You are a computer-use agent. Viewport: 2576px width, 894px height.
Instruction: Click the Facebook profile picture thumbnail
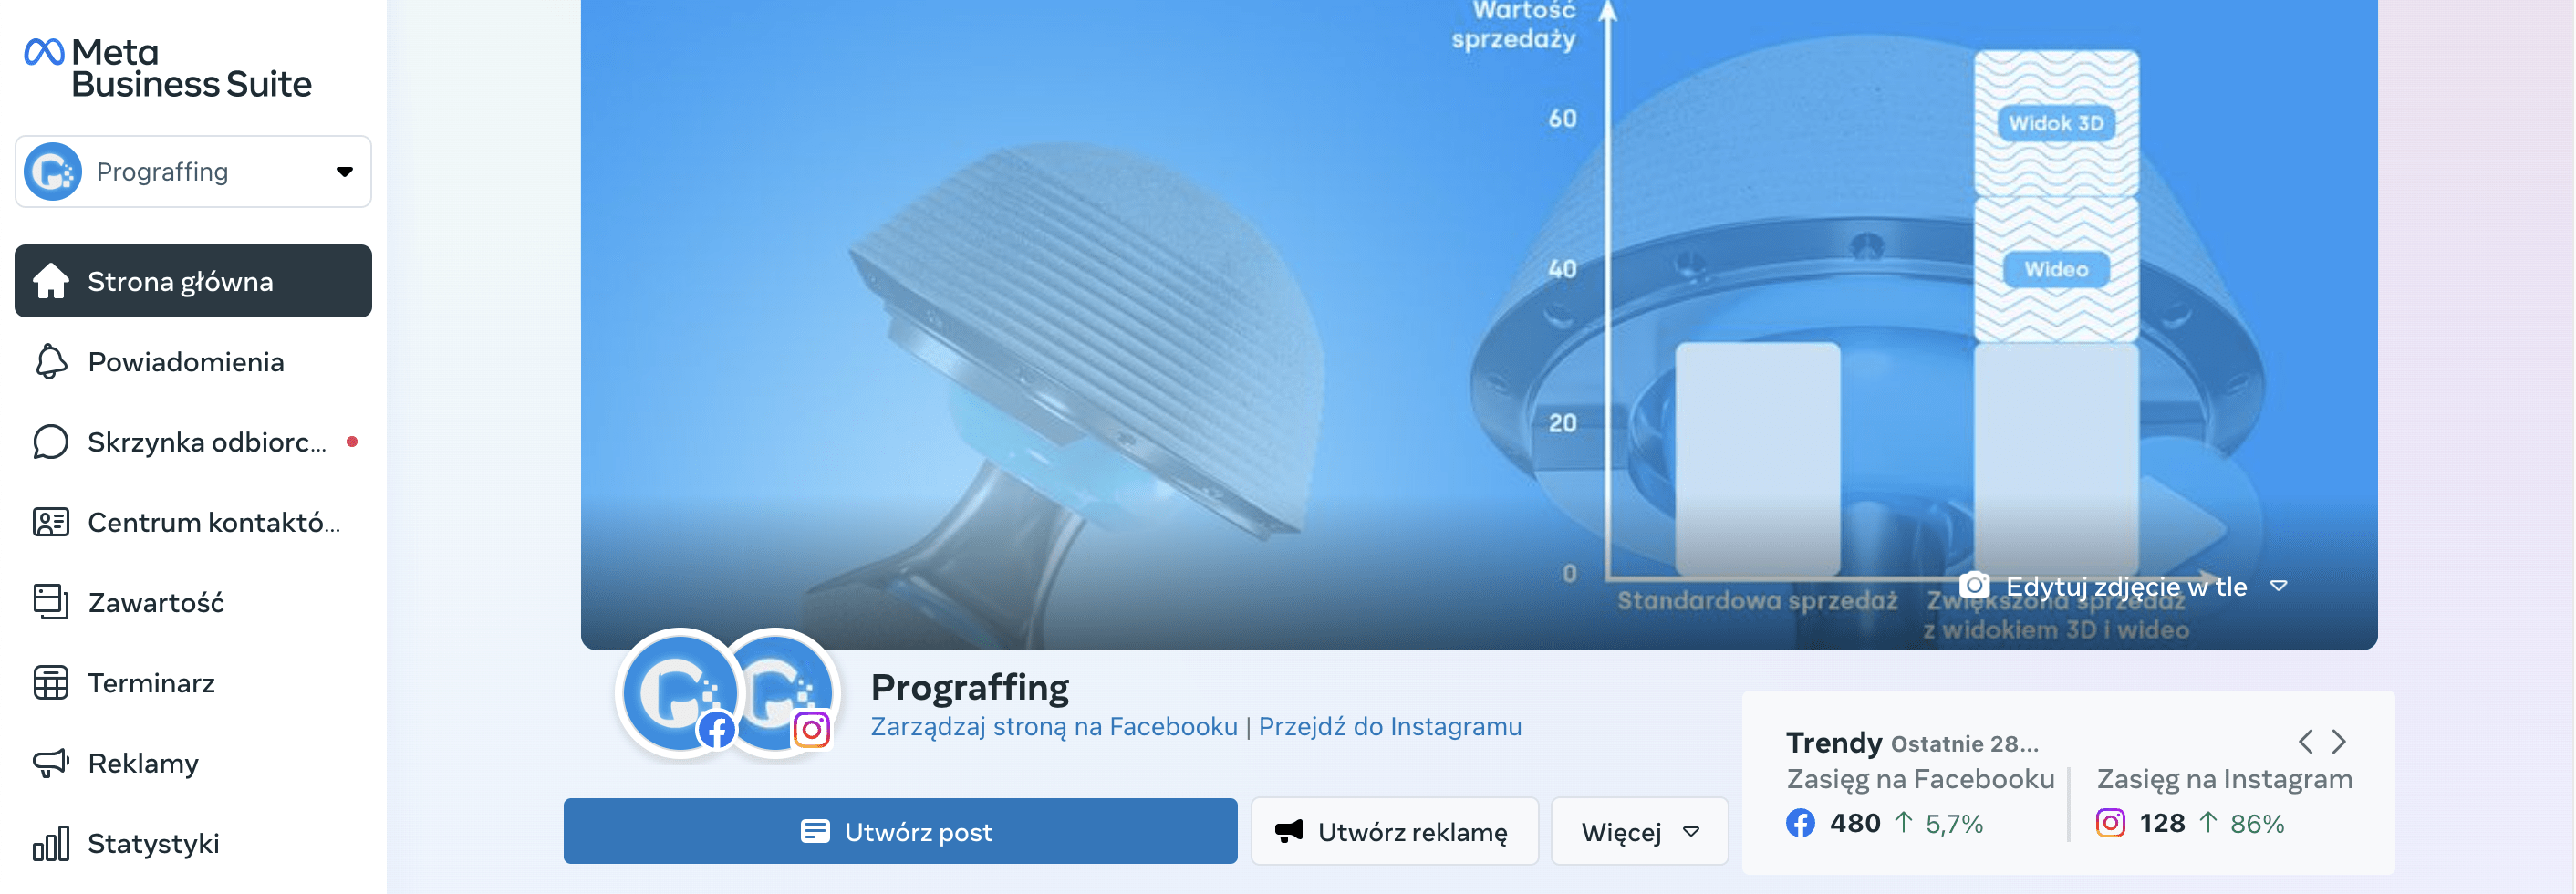tap(680, 692)
